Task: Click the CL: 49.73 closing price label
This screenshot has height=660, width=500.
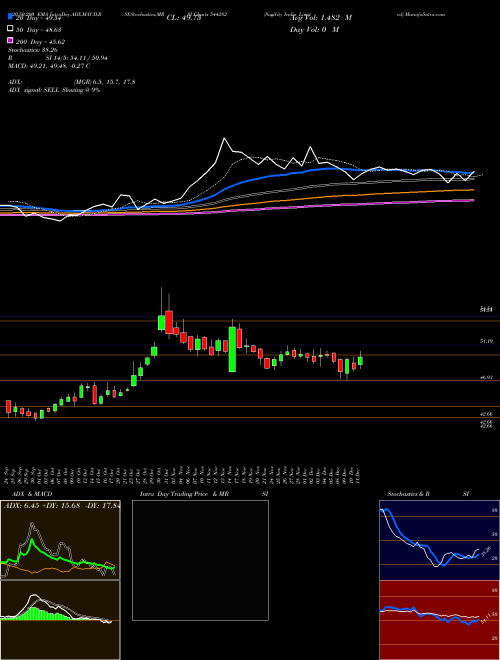Action: click(x=184, y=18)
